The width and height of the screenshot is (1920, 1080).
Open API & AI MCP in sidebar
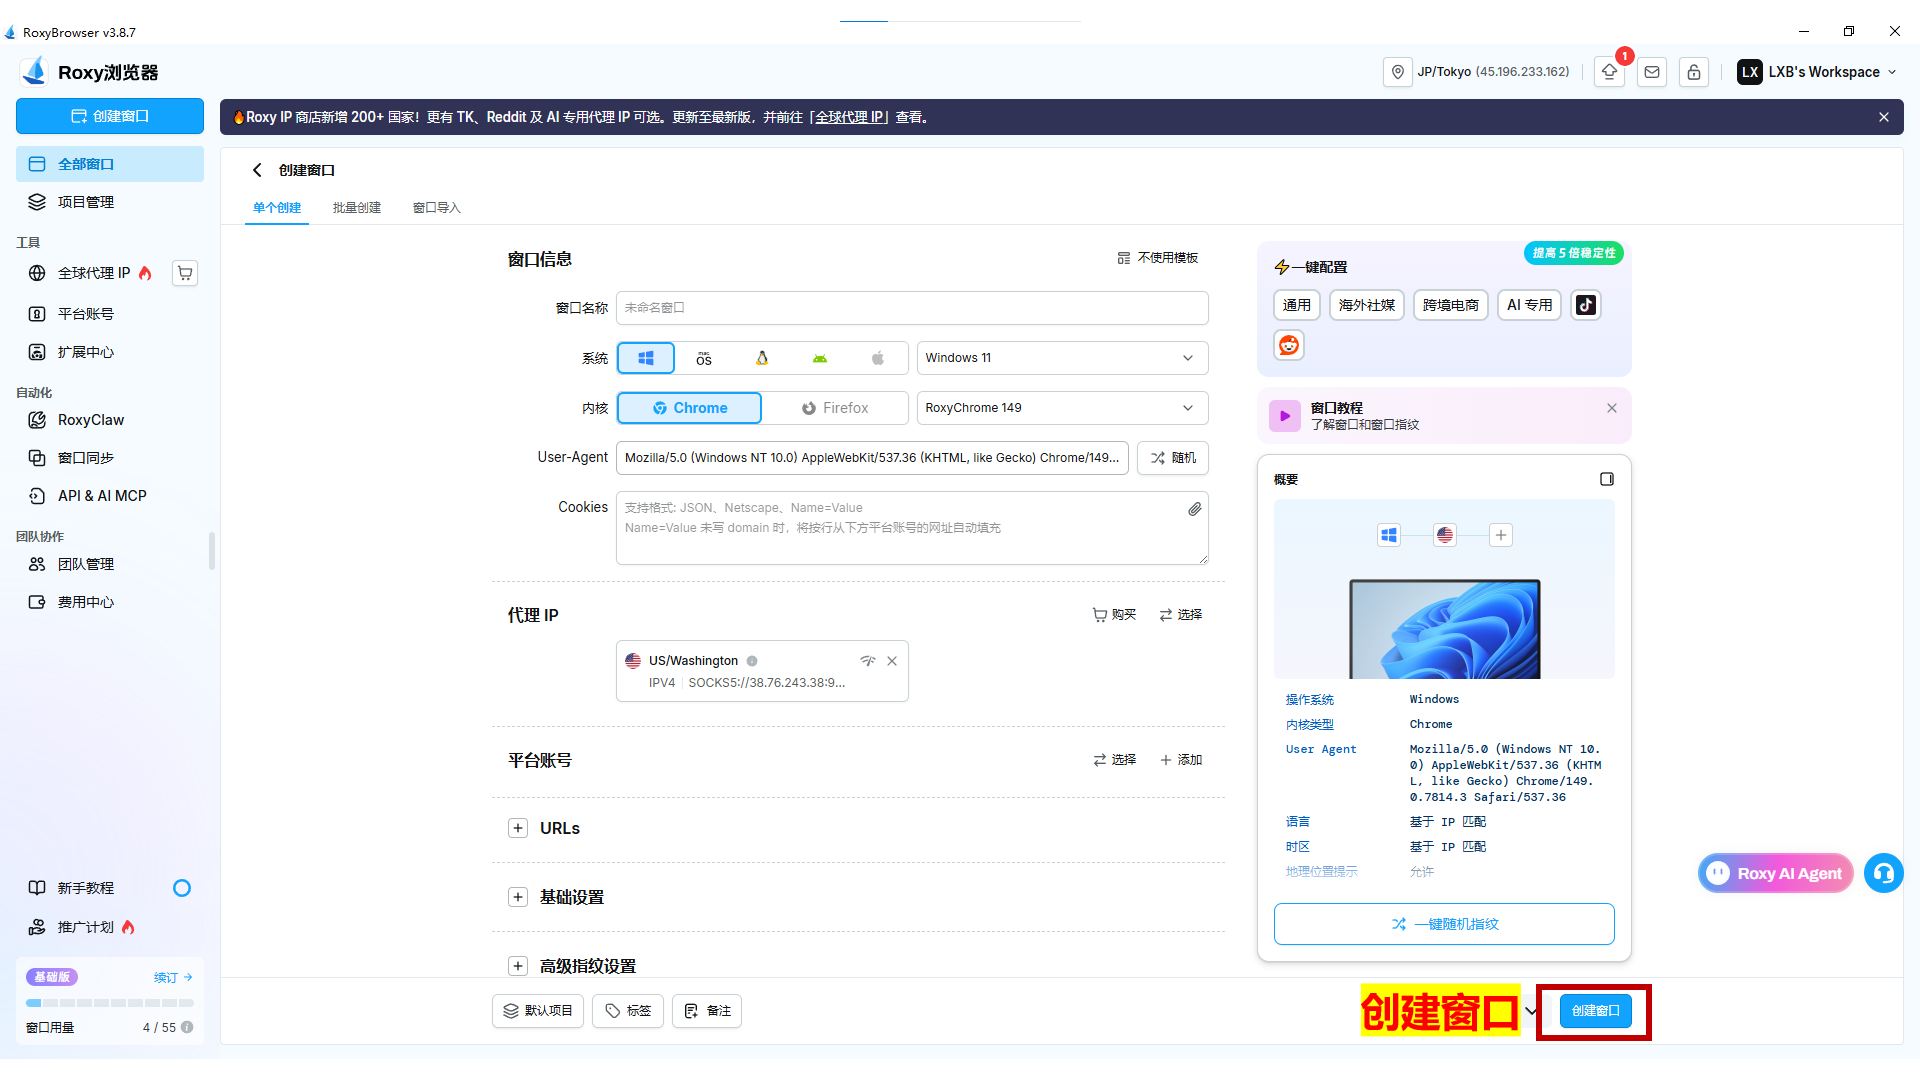(110, 496)
